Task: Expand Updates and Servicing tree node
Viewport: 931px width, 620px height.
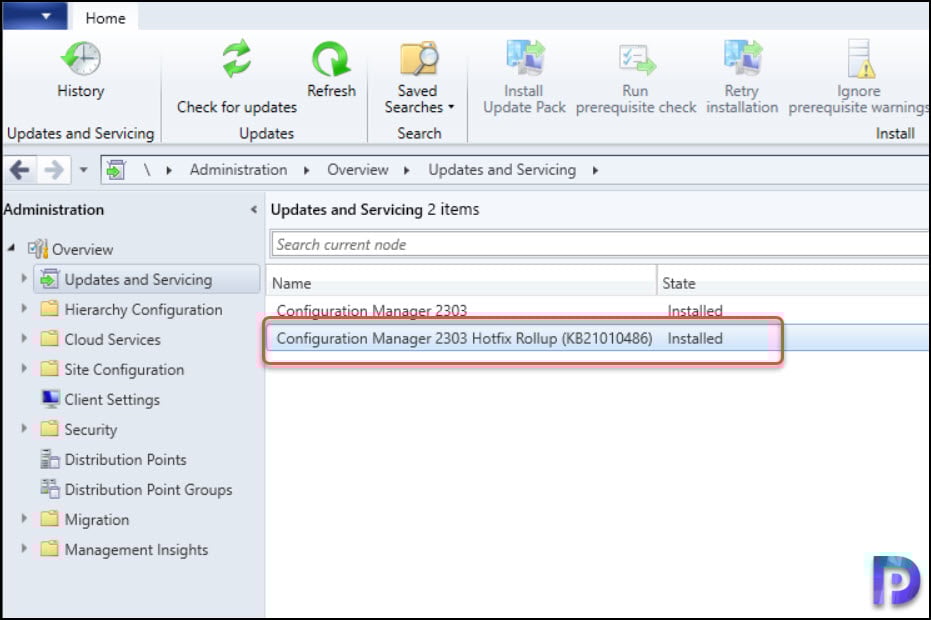Action: 24,278
